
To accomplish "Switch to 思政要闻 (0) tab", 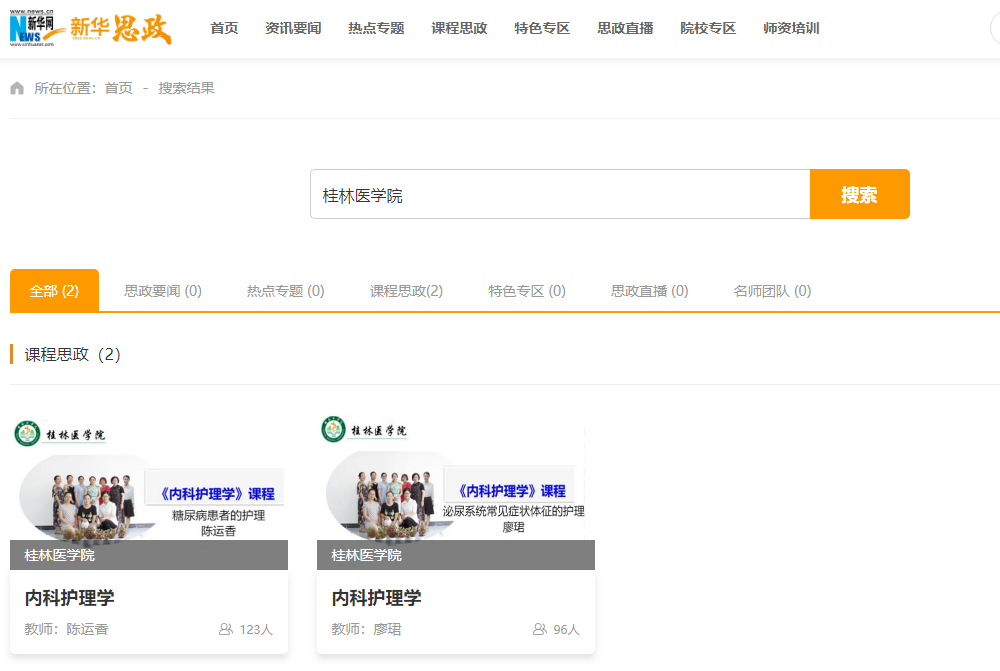I will tap(163, 291).
